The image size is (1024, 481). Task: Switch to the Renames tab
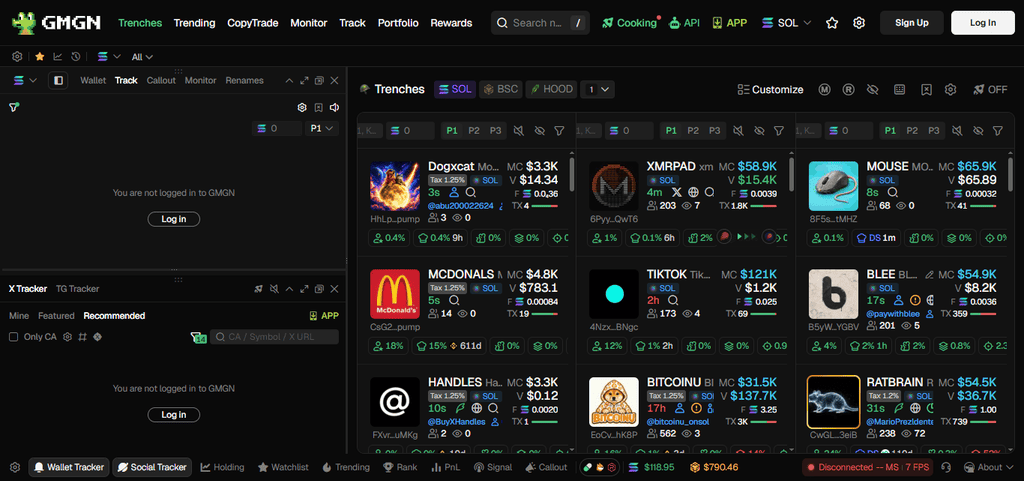[x=244, y=80]
